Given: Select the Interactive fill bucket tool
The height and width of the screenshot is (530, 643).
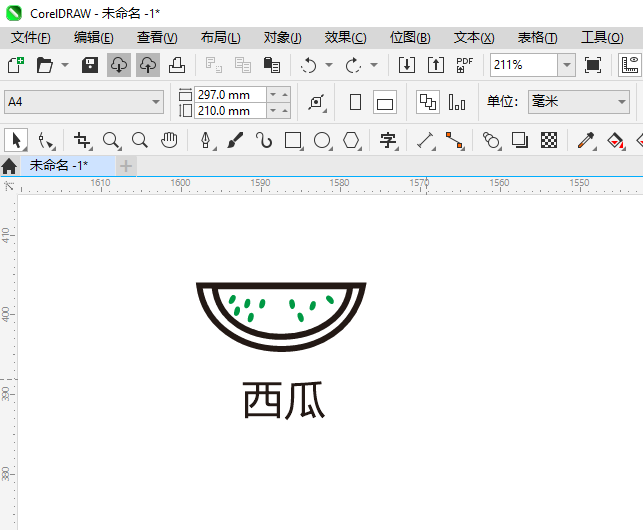Looking at the screenshot, I should [x=615, y=141].
